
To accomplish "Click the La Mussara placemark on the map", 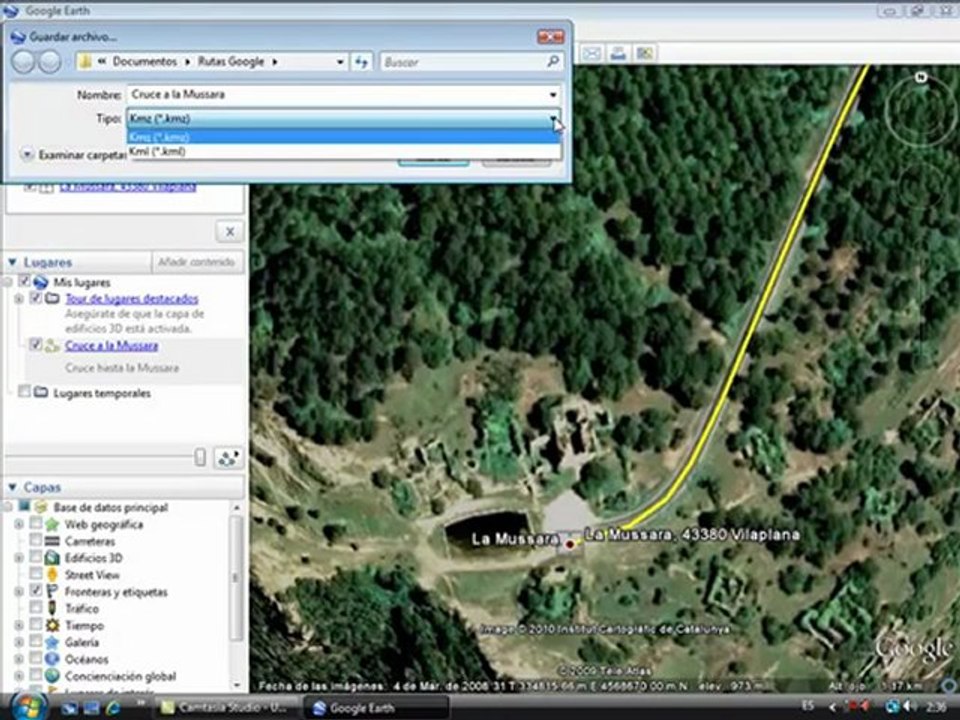I will pos(570,544).
